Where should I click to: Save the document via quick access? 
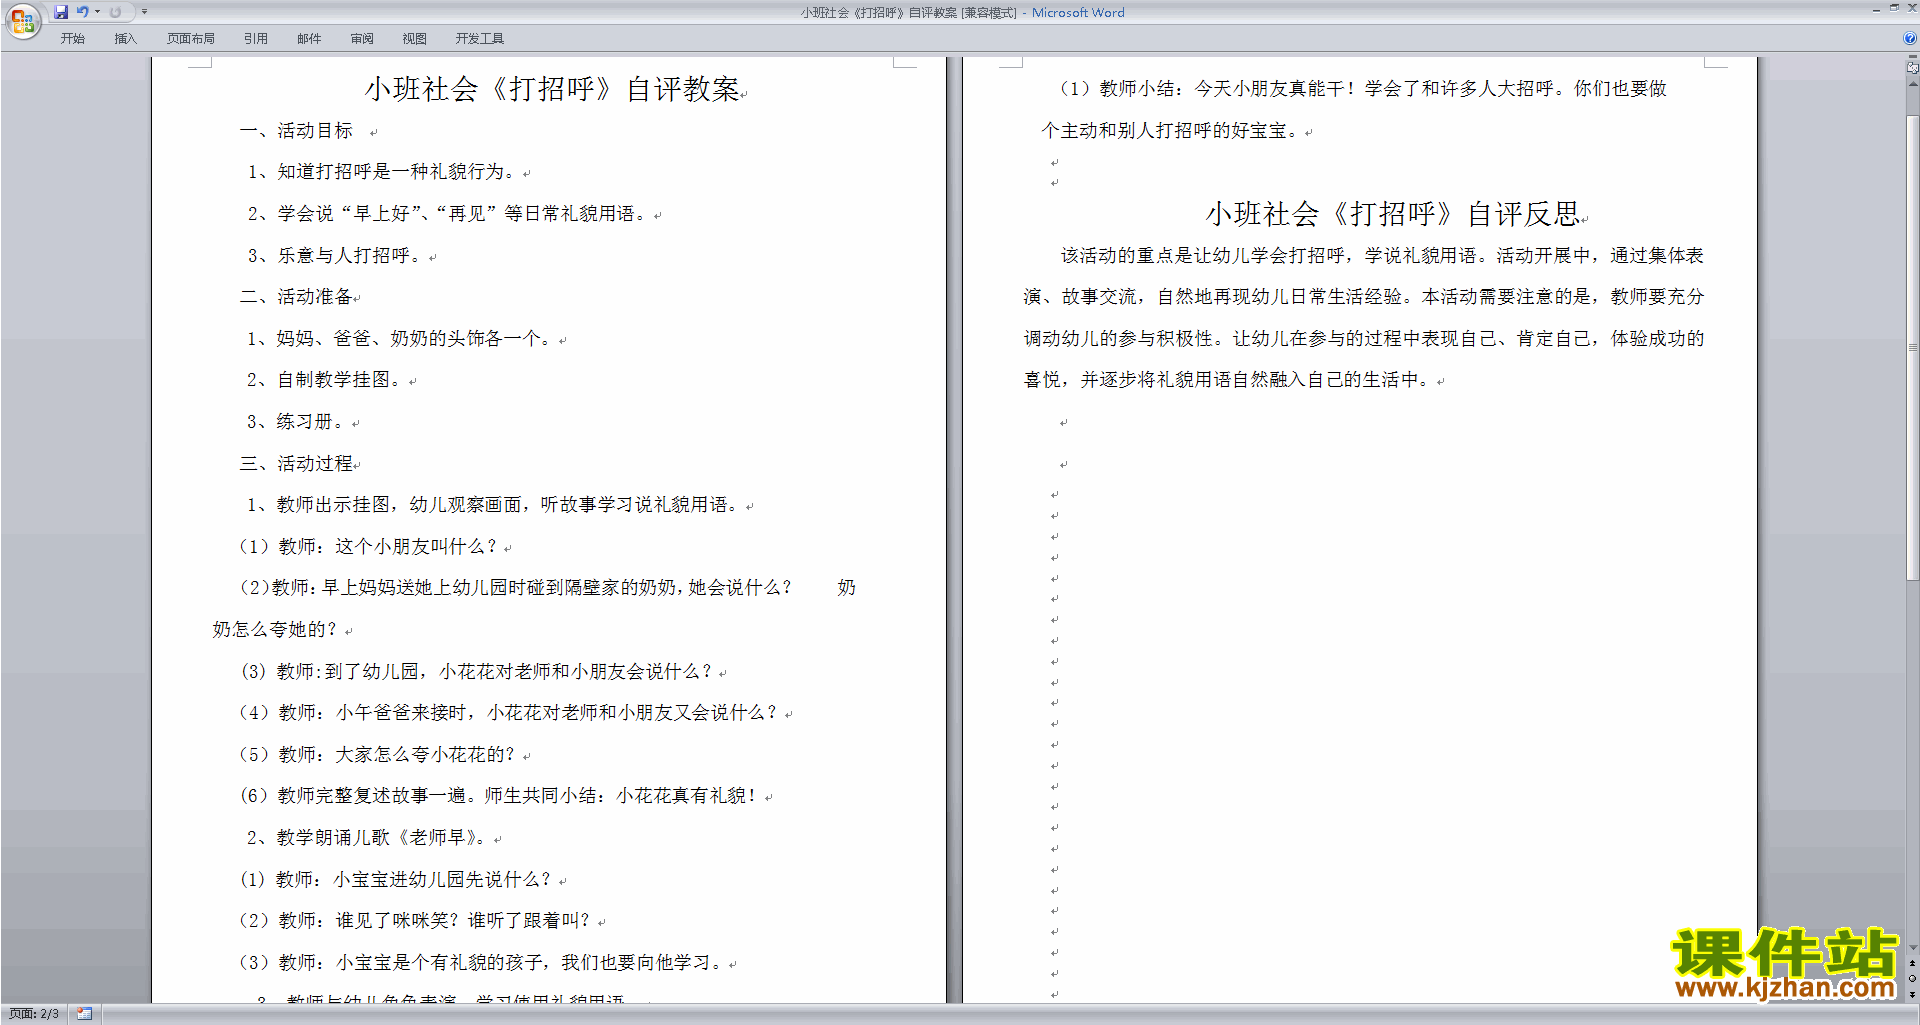click(x=61, y=12)
